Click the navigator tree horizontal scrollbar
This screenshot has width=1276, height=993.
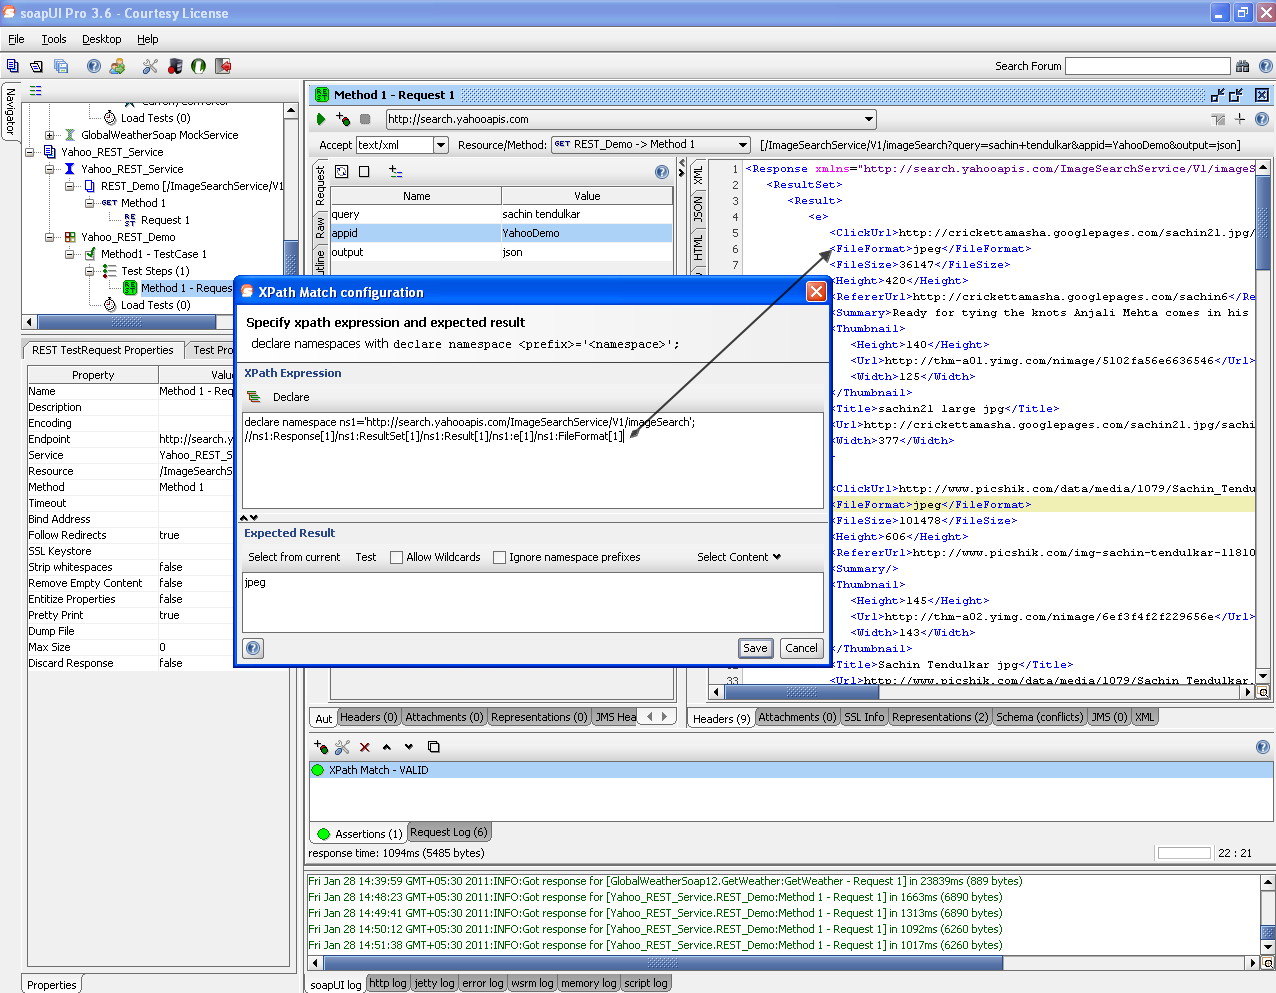click(x=128, y=322)
